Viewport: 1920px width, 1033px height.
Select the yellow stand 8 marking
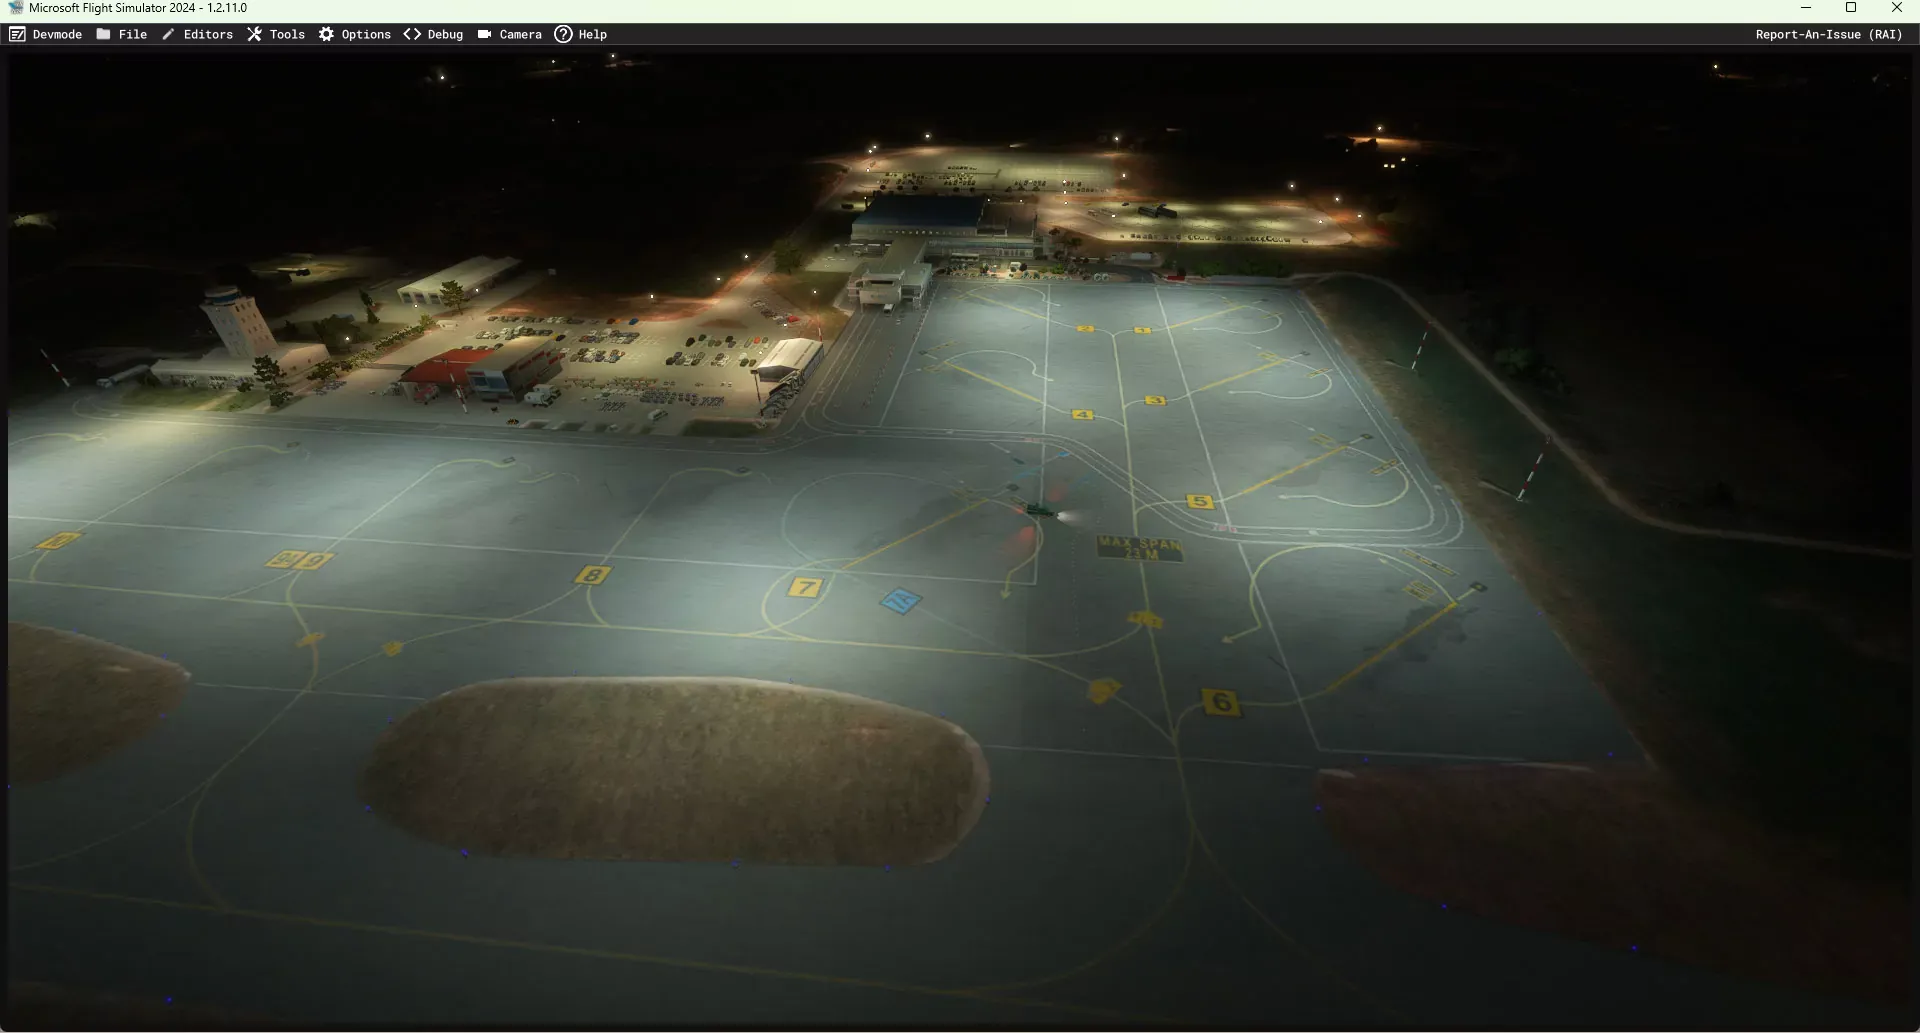(592, 575)
